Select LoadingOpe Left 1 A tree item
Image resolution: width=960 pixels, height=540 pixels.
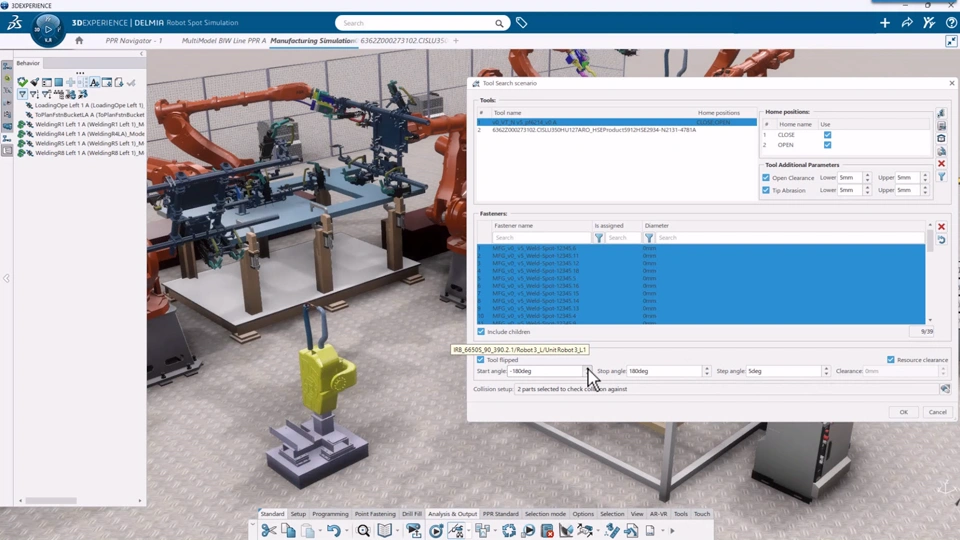[x=85, y=105]
